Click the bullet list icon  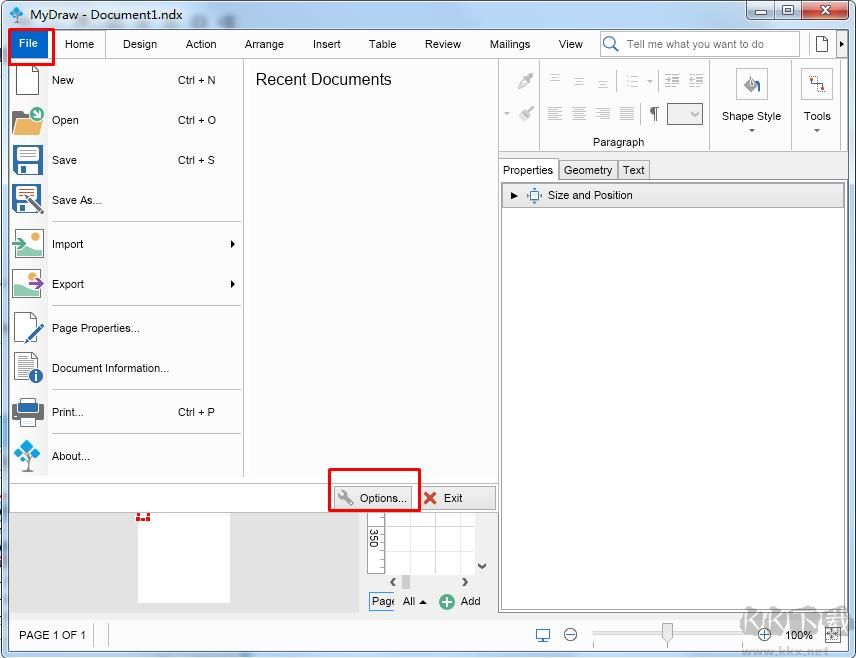[633, 81]
